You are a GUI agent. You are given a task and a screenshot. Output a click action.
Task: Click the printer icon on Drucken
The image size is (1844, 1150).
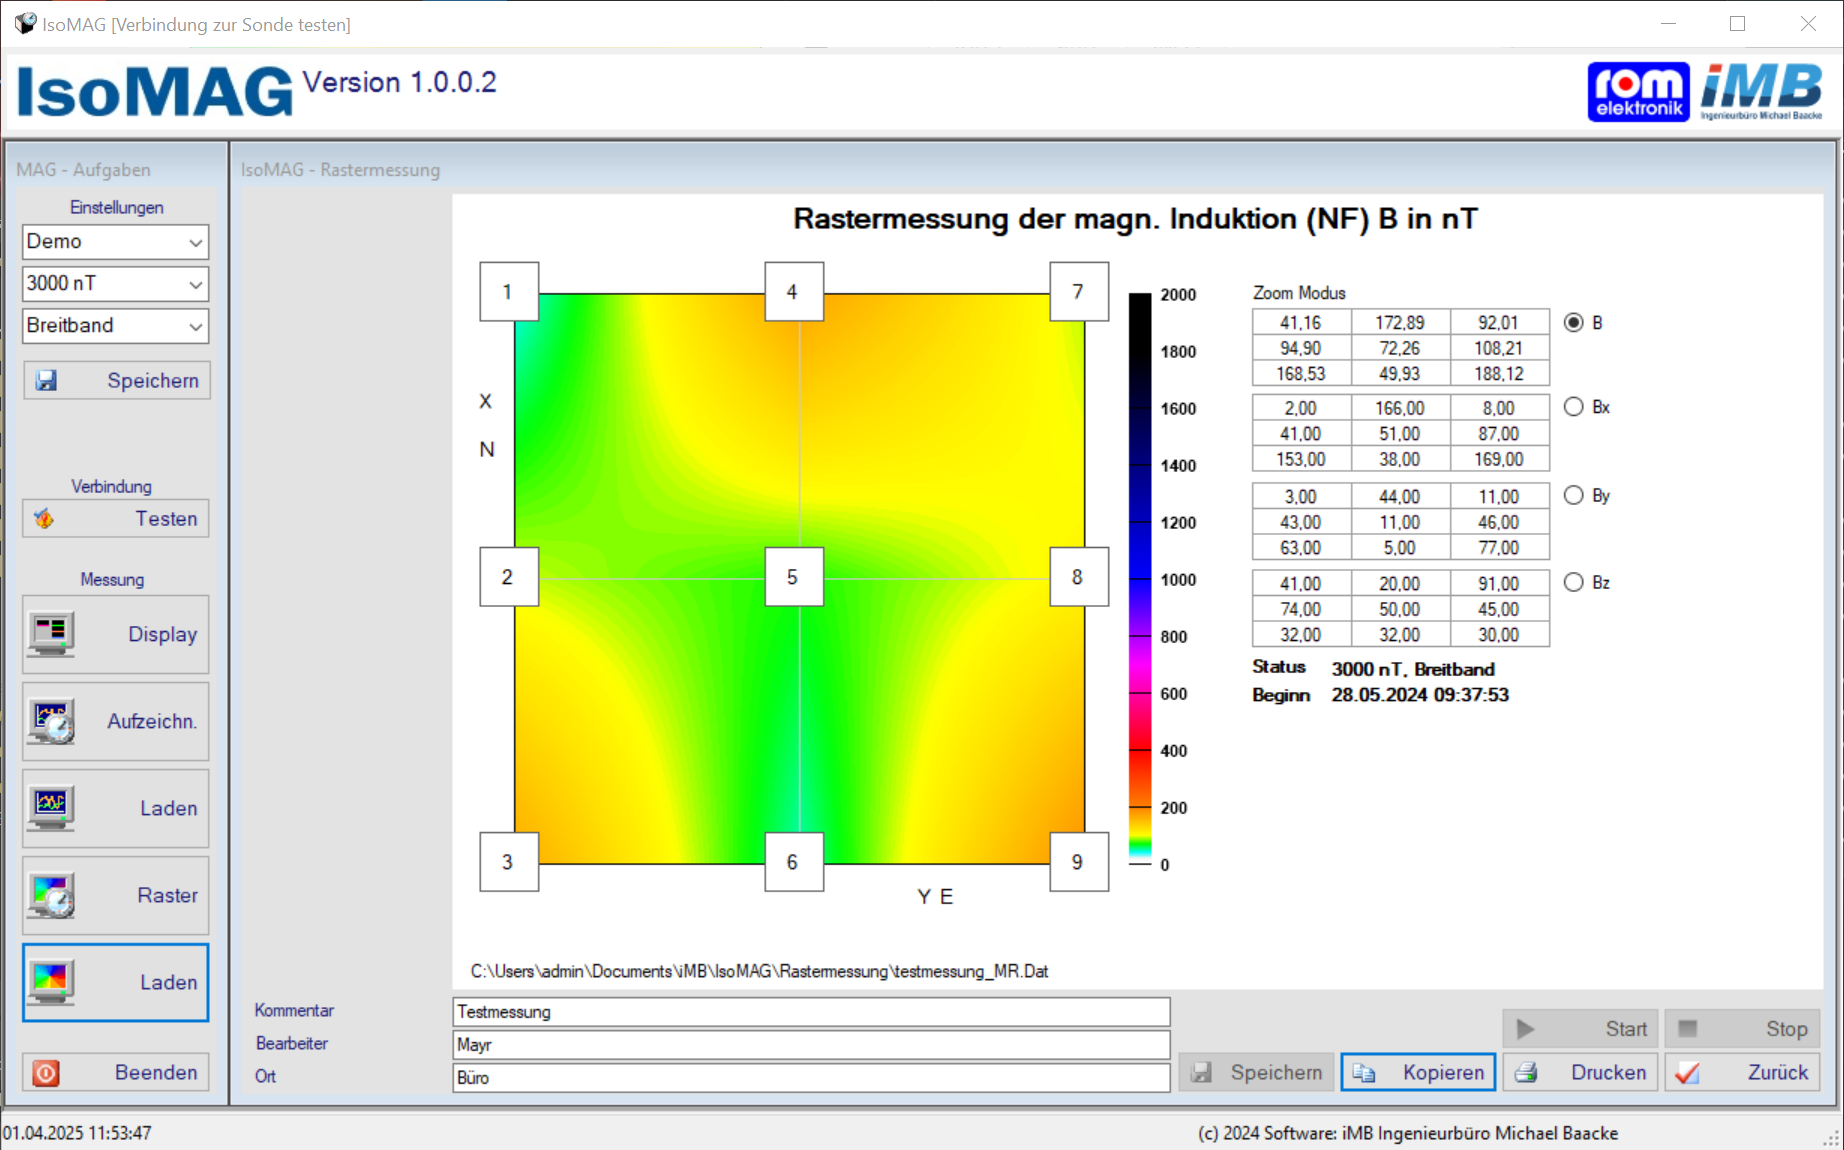tap(1526, 1073)
